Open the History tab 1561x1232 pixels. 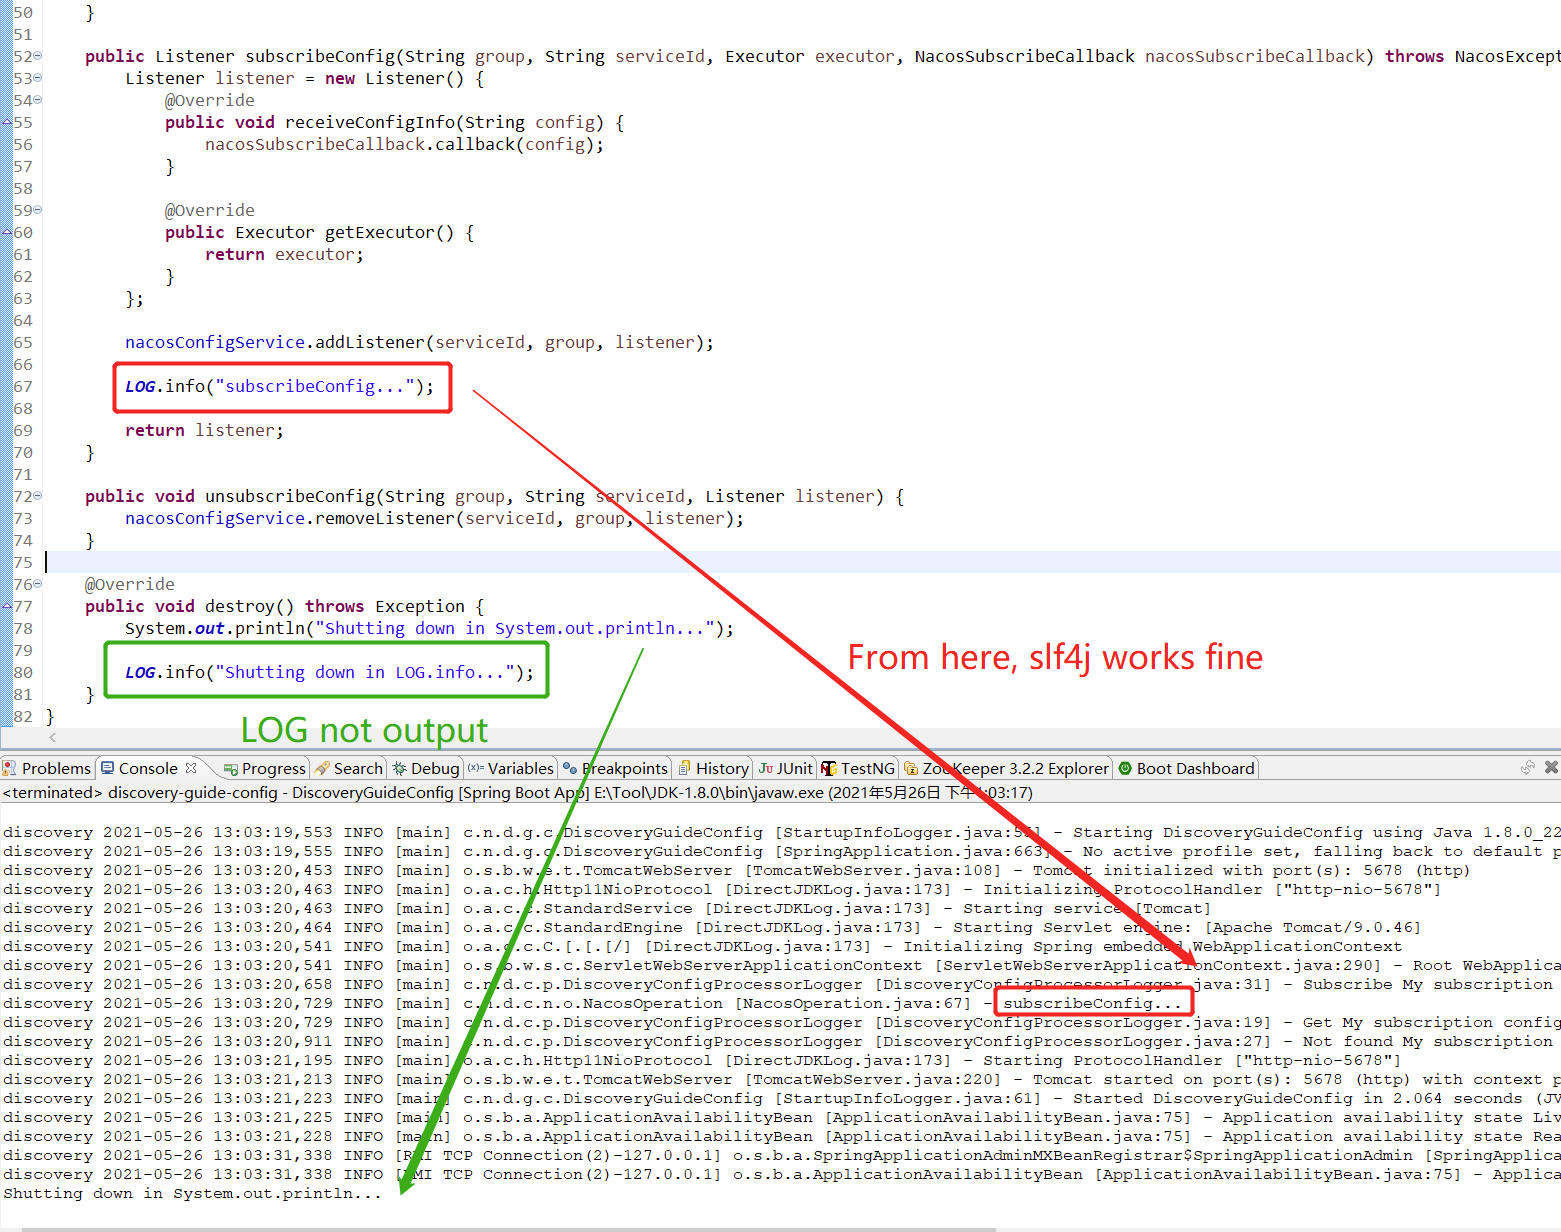tap(713, 768)
